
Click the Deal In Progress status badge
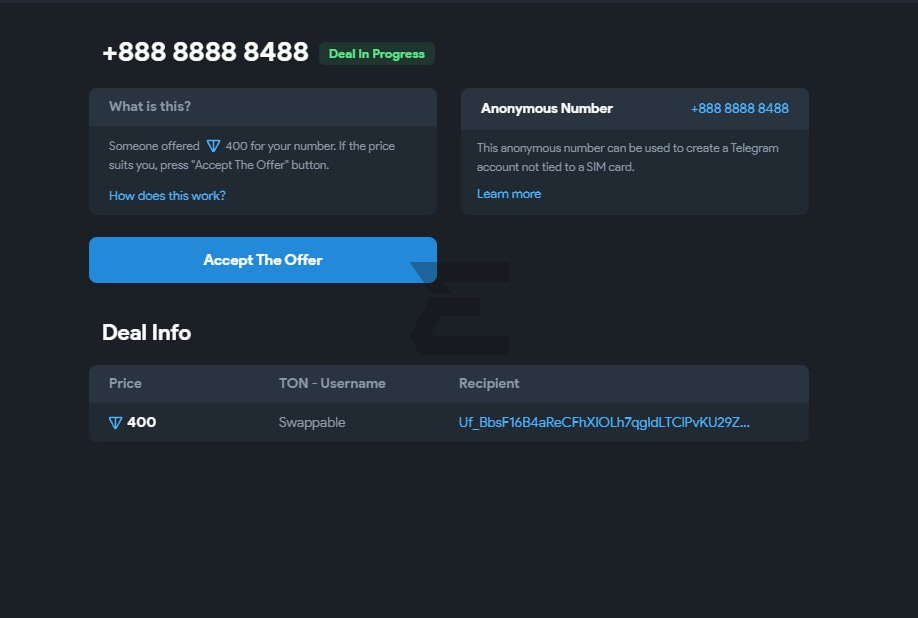point(377,54)
